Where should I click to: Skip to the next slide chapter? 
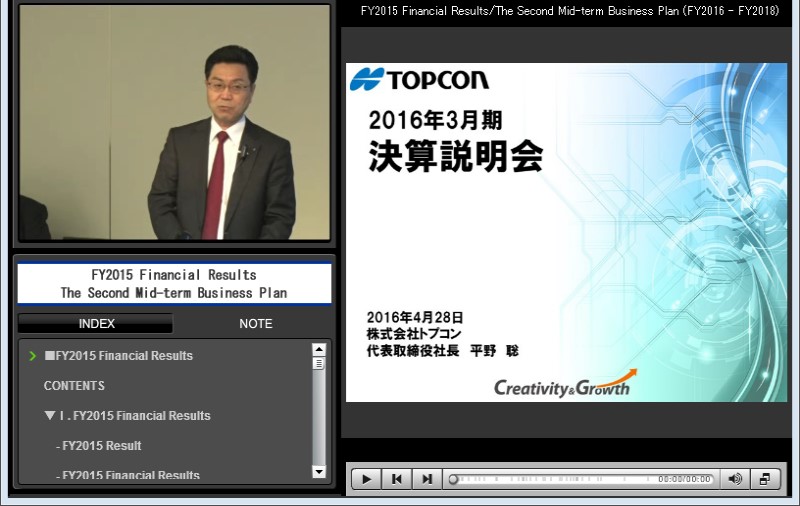427,479
